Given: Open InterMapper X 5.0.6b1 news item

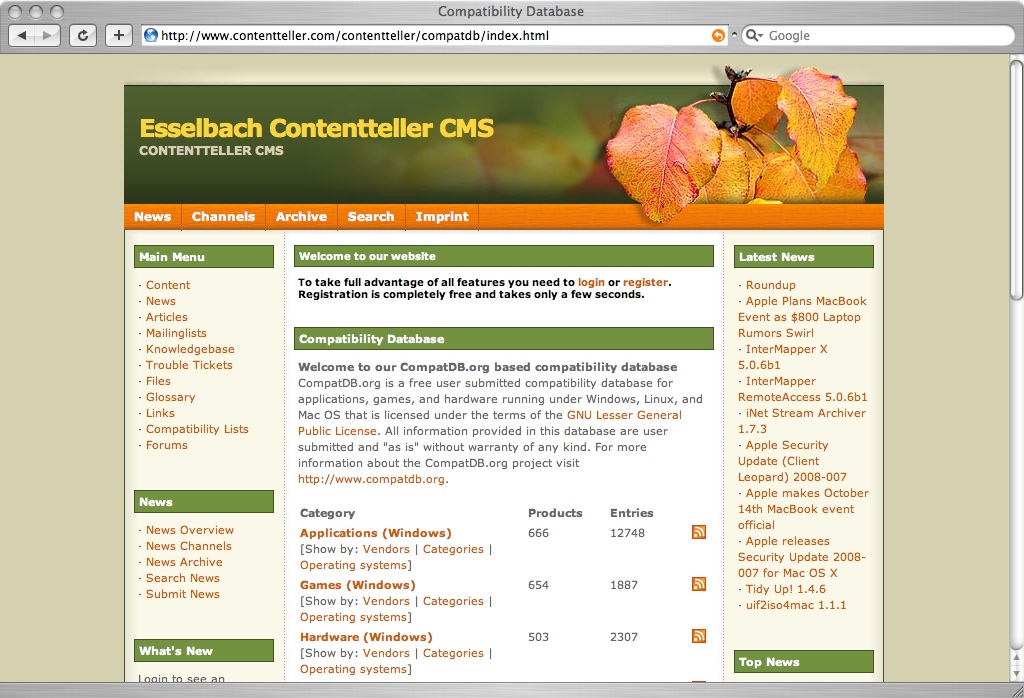Looking at the screenshot, I should (x=783, y=357).
